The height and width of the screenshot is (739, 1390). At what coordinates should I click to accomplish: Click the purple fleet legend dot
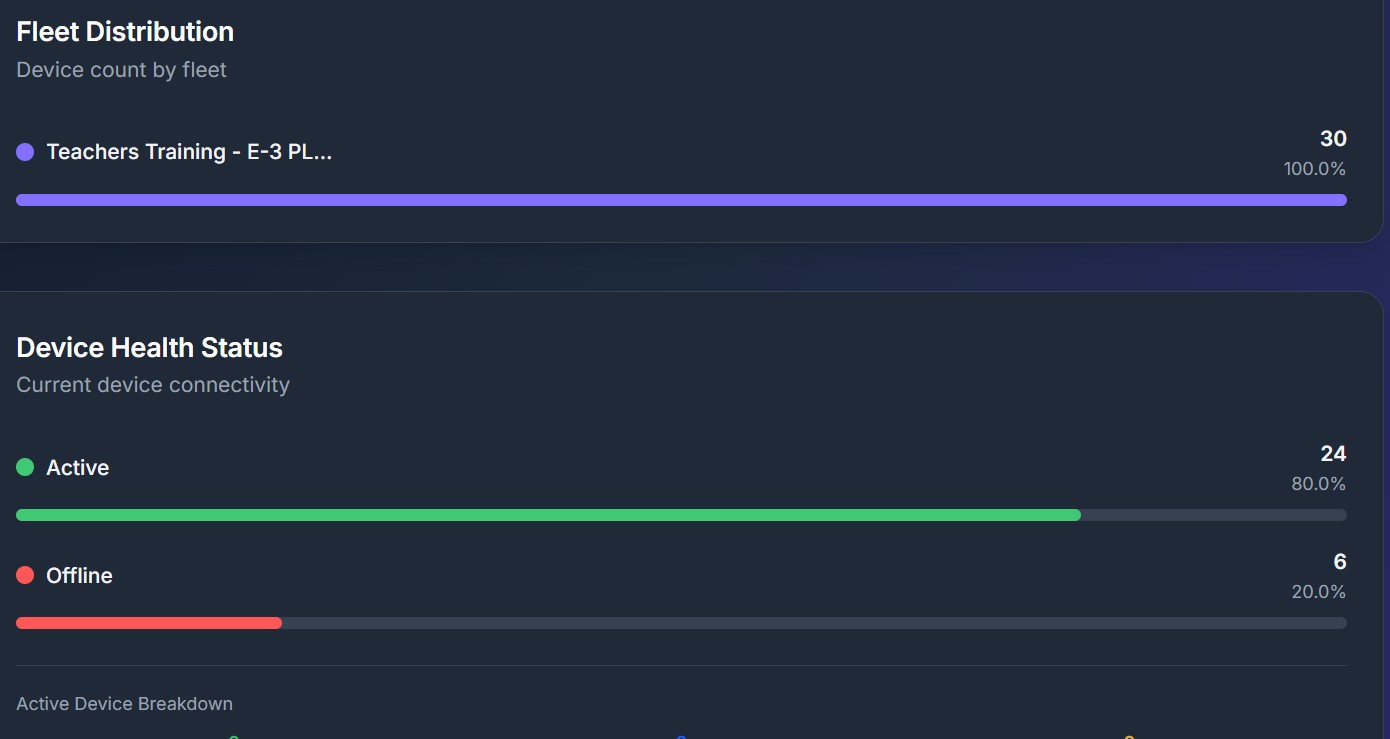click(23, 151)
